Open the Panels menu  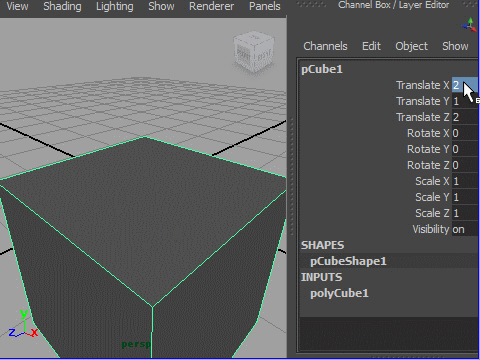265,6
